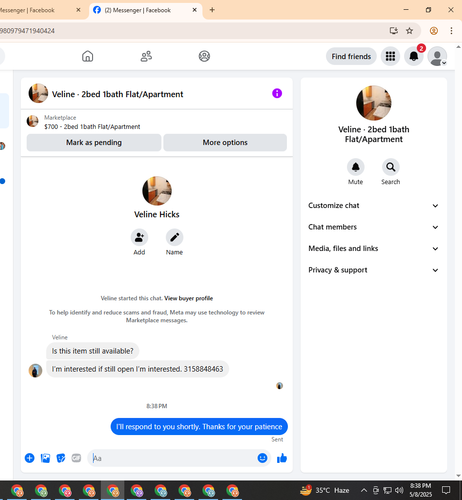This screenshot has width=462, height=500.
Task: Expand Media, files and links section
Action: point(373,248)
